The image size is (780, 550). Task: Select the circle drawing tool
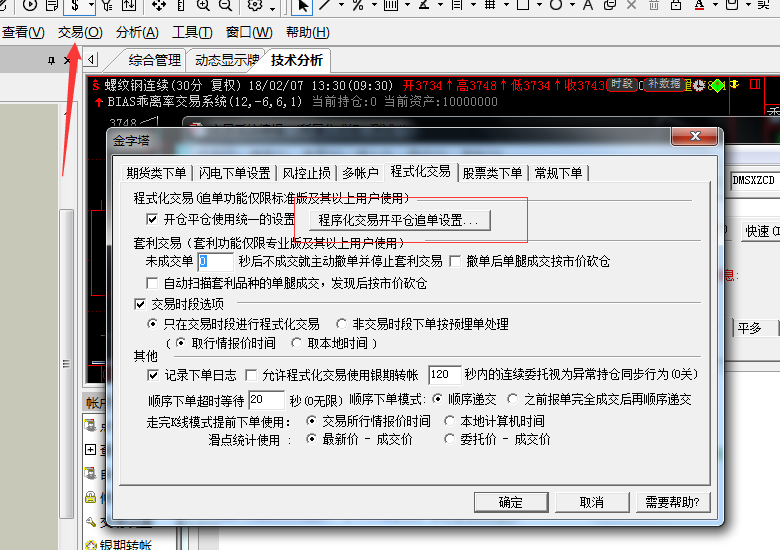(x=556, y=5)
